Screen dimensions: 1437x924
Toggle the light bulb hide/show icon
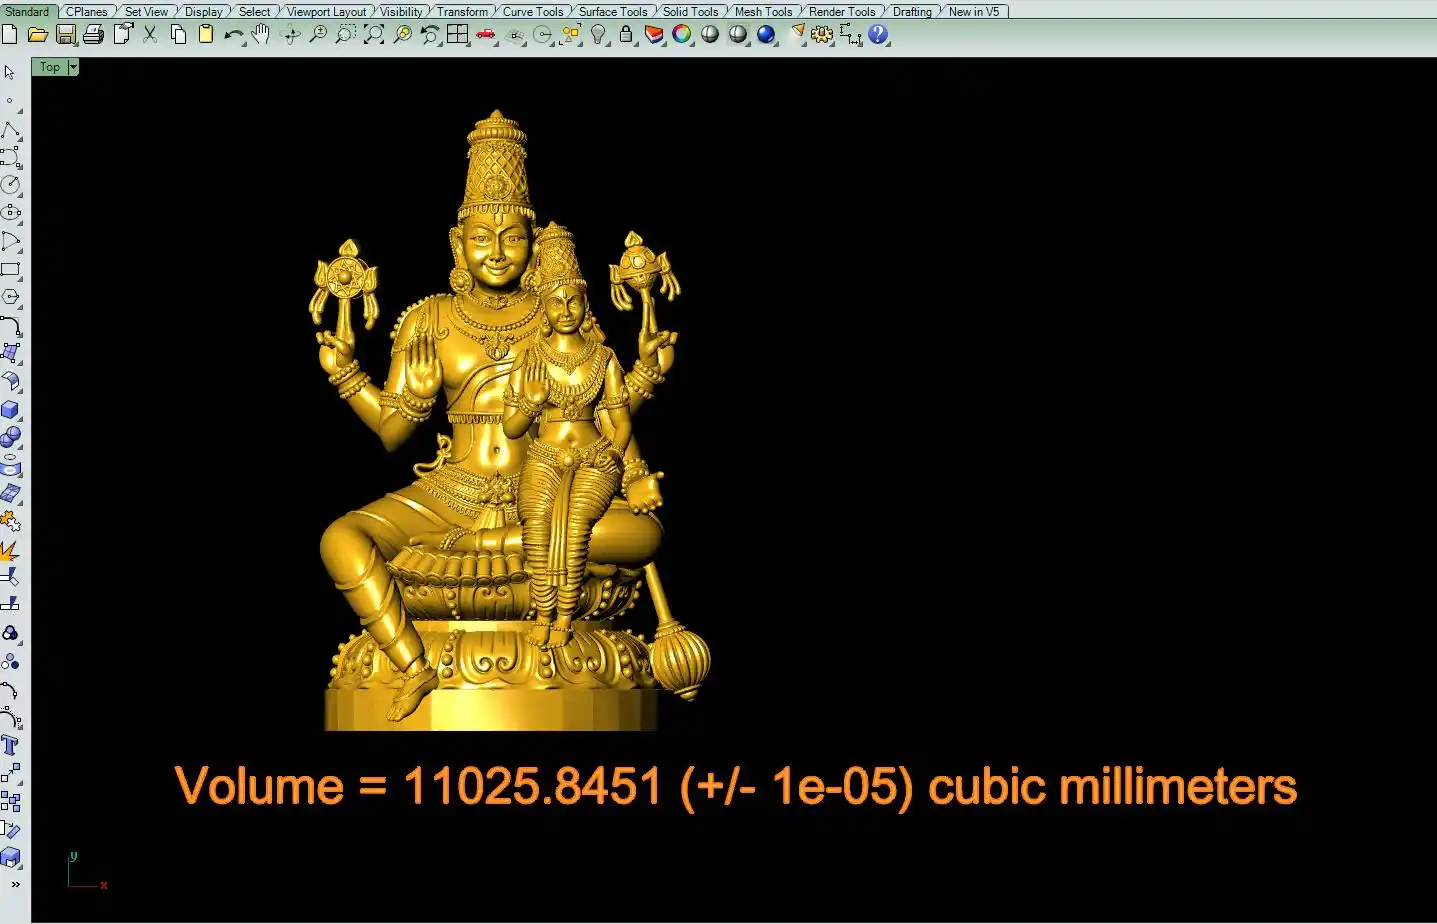pyautogui.click(x=598, y=35)
